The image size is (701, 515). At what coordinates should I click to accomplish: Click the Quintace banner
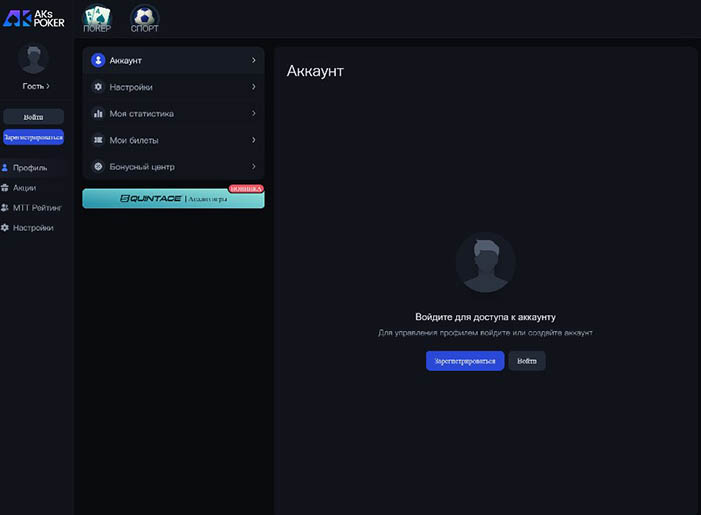[x=173, y=198]
